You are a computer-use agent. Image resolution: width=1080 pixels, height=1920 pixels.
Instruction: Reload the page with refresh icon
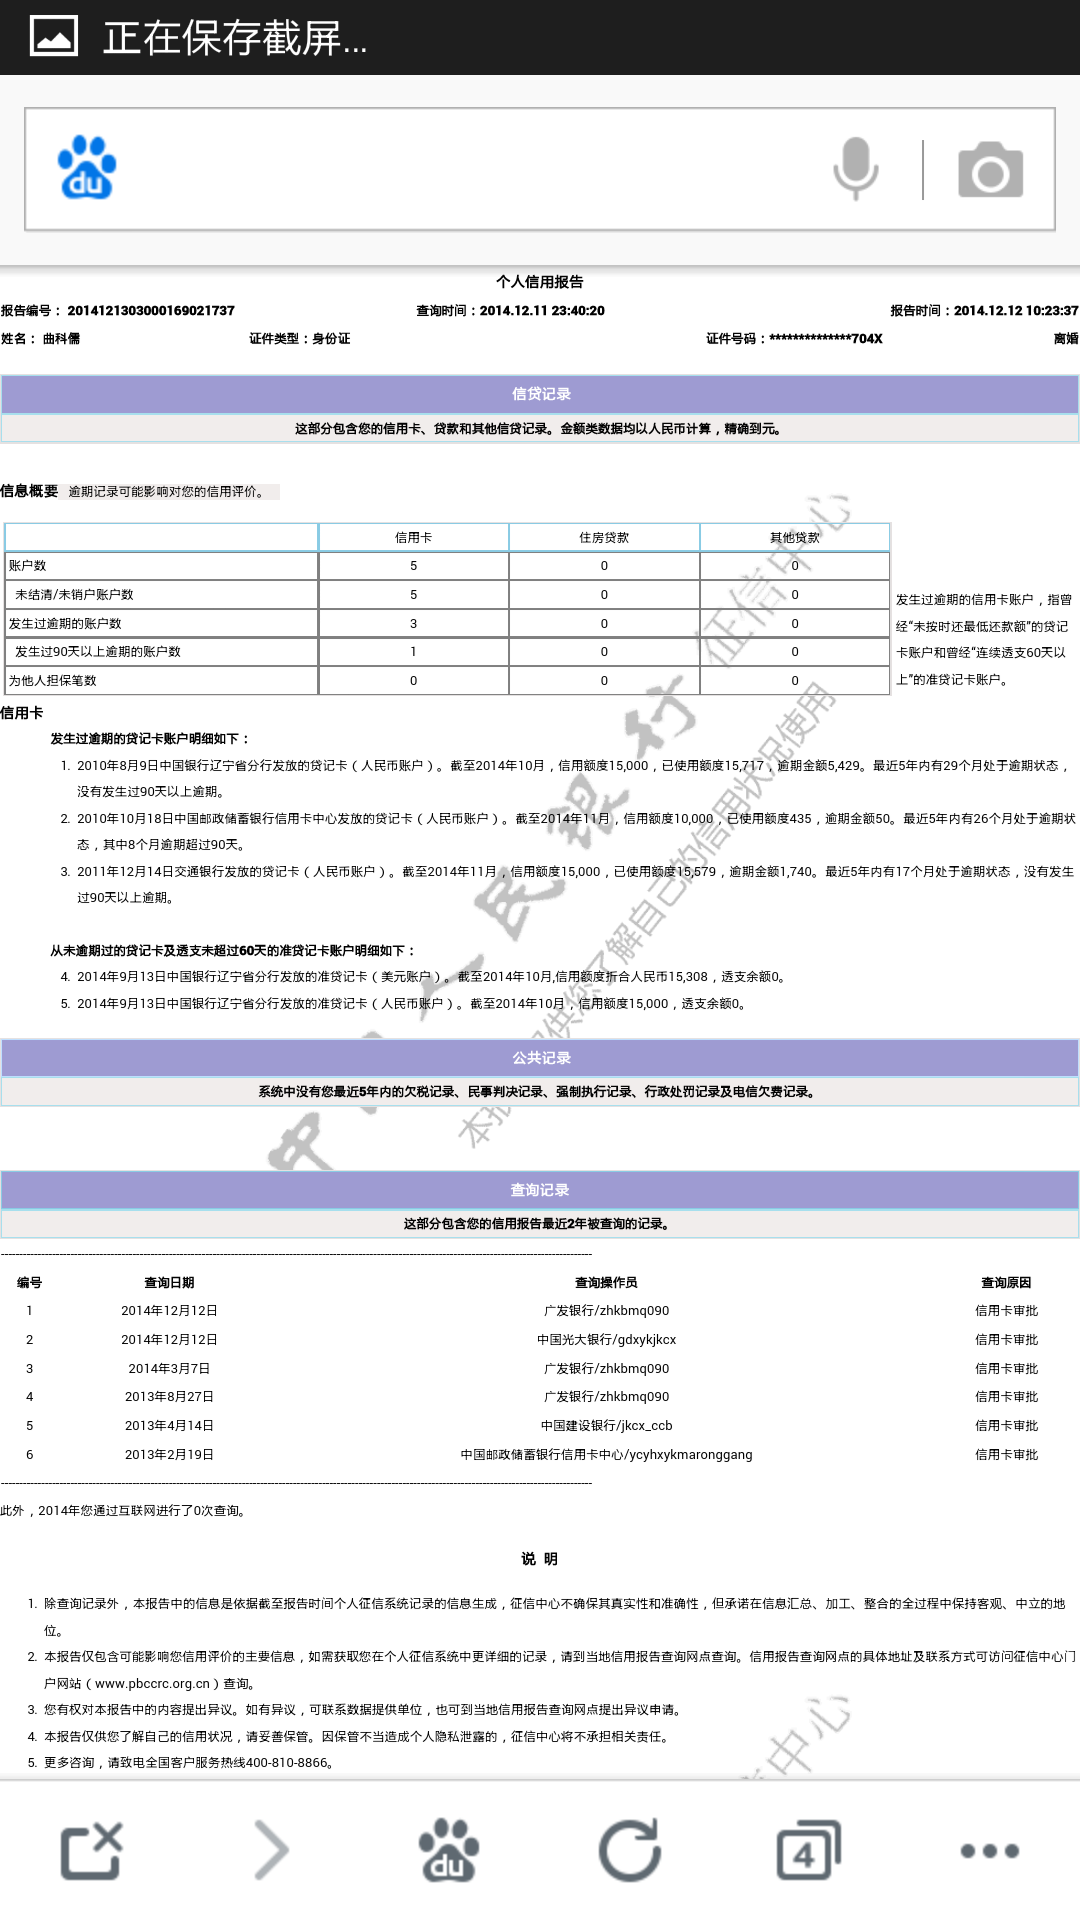630,1851
